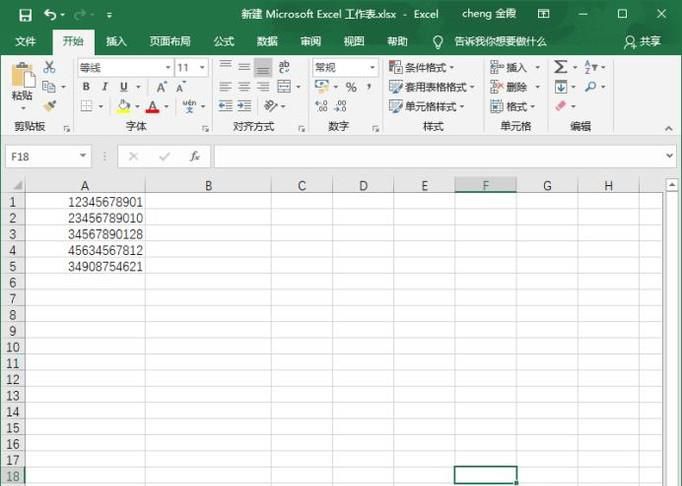The height and width of the screenshot is (486, 682).
Task: Toggle Bold formatting
Action: [87, 87]
